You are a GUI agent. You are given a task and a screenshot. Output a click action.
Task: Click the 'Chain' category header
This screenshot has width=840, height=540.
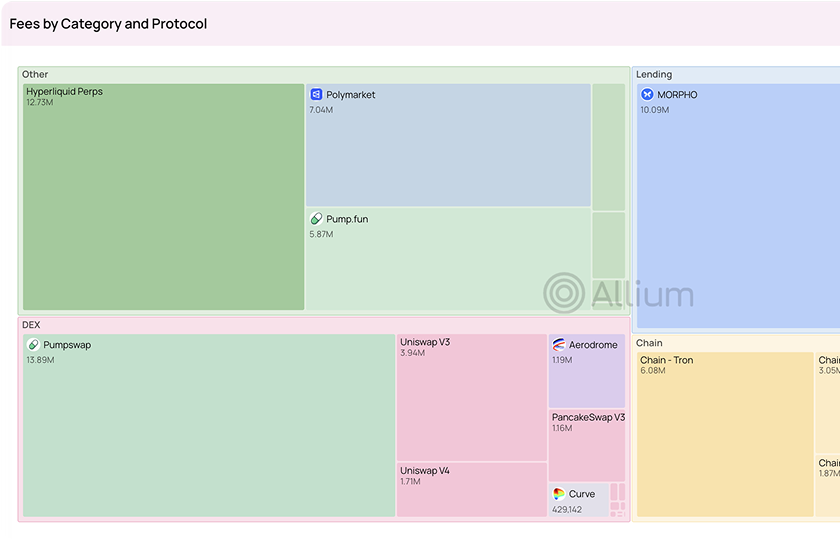649,343
